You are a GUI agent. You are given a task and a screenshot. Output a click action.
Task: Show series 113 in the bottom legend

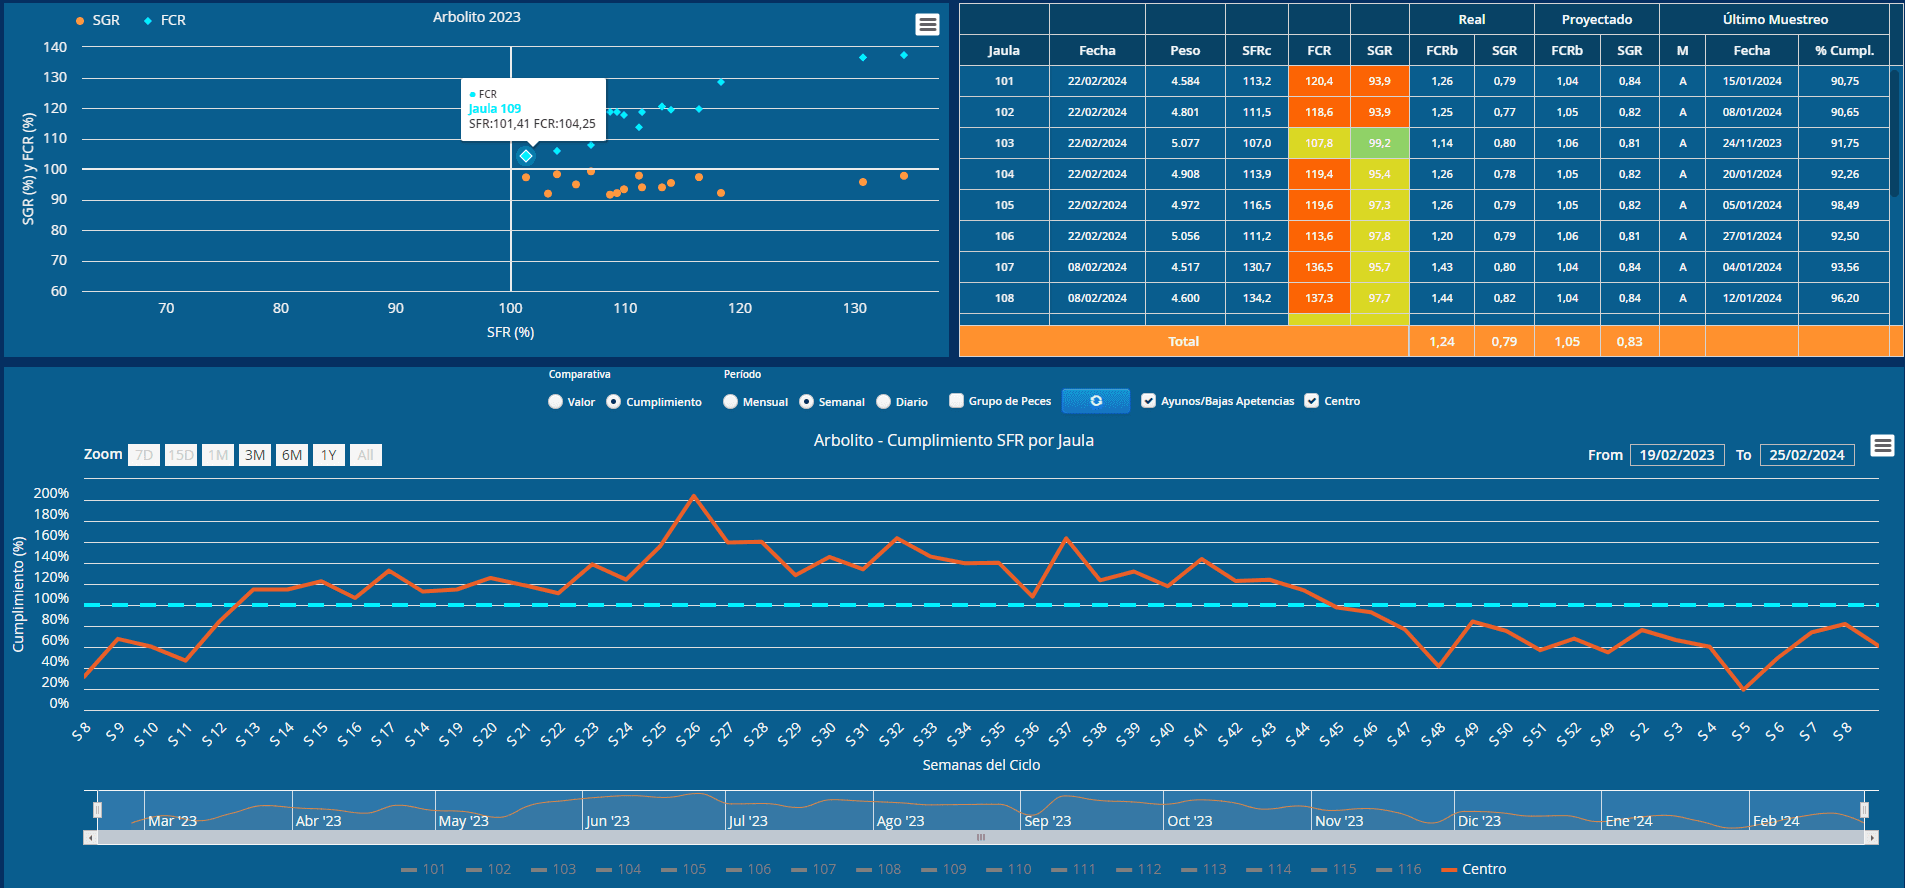[1203, 869]
